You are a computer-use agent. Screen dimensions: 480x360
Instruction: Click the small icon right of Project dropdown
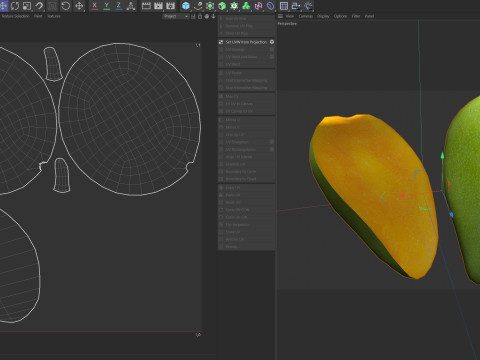point(193,16)
